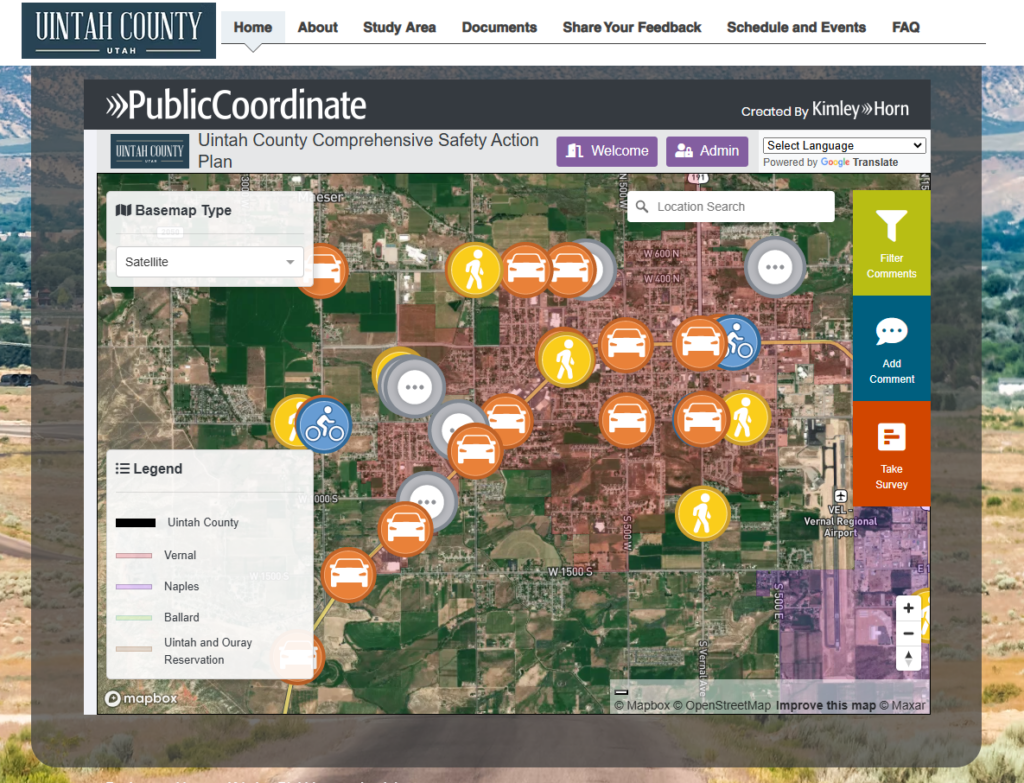Select the blue bicycle marker near Legend
The image size is (1024, 783).
[325, 425]
